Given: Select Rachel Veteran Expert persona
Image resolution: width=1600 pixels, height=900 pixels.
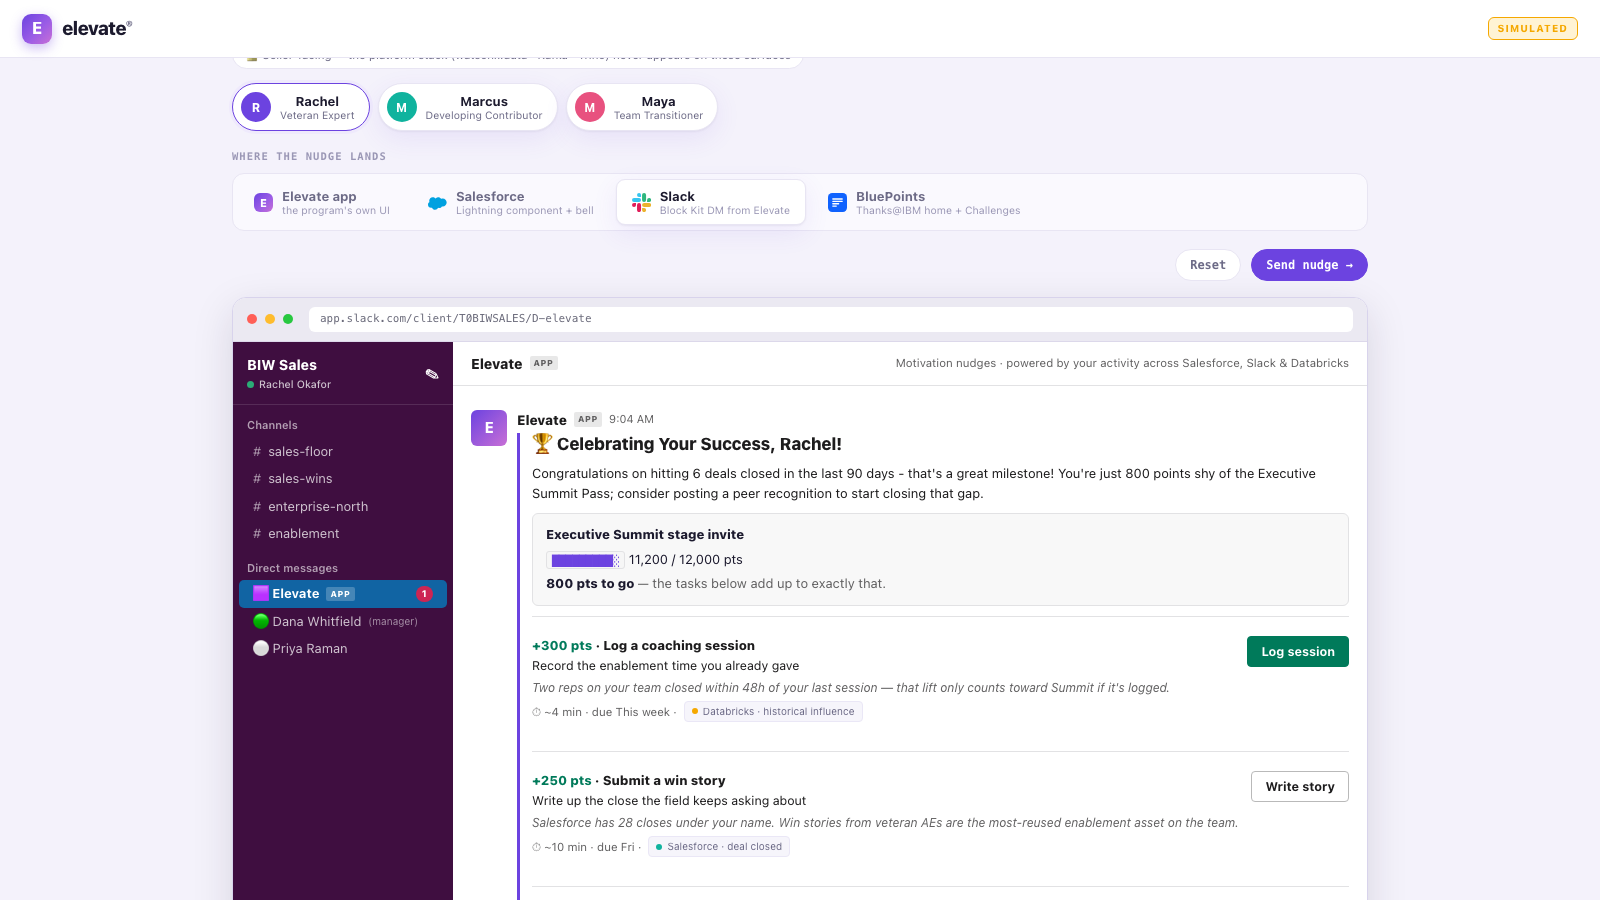Looking at the screenshot, I should 301,107.
